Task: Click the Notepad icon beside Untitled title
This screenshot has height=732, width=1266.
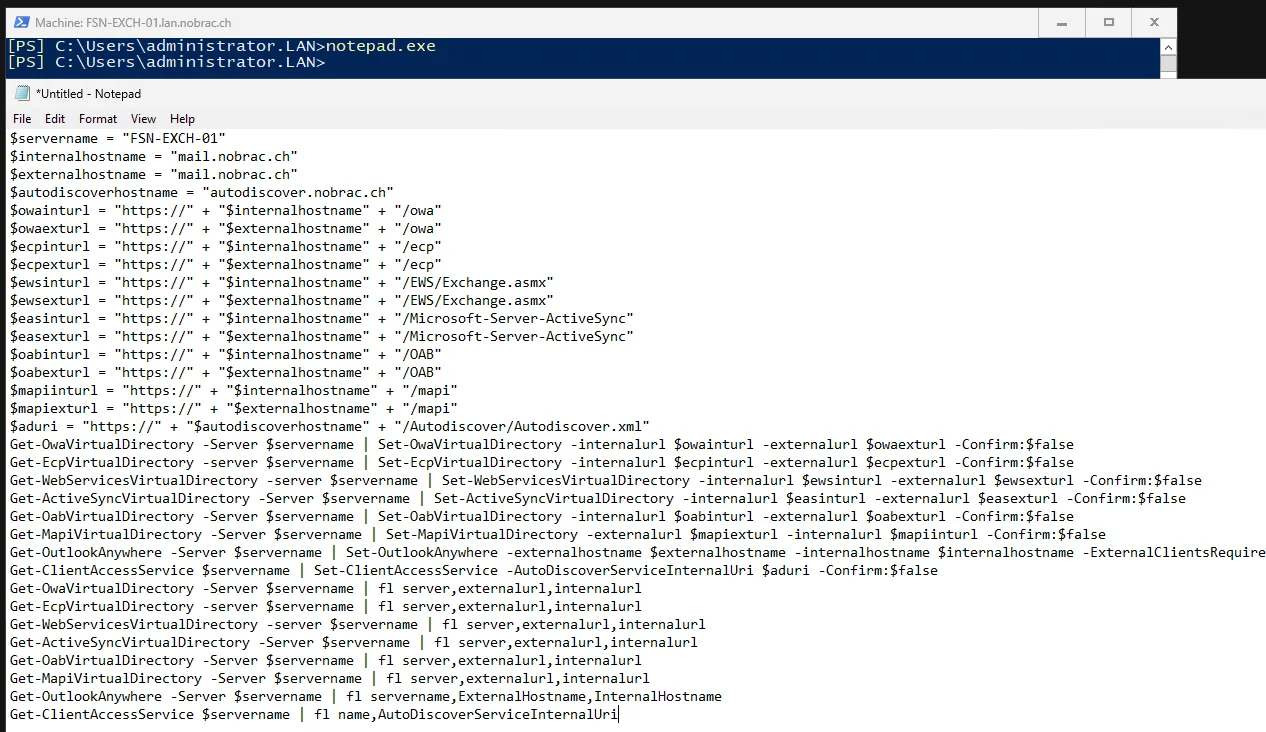Action: point(22,94)
